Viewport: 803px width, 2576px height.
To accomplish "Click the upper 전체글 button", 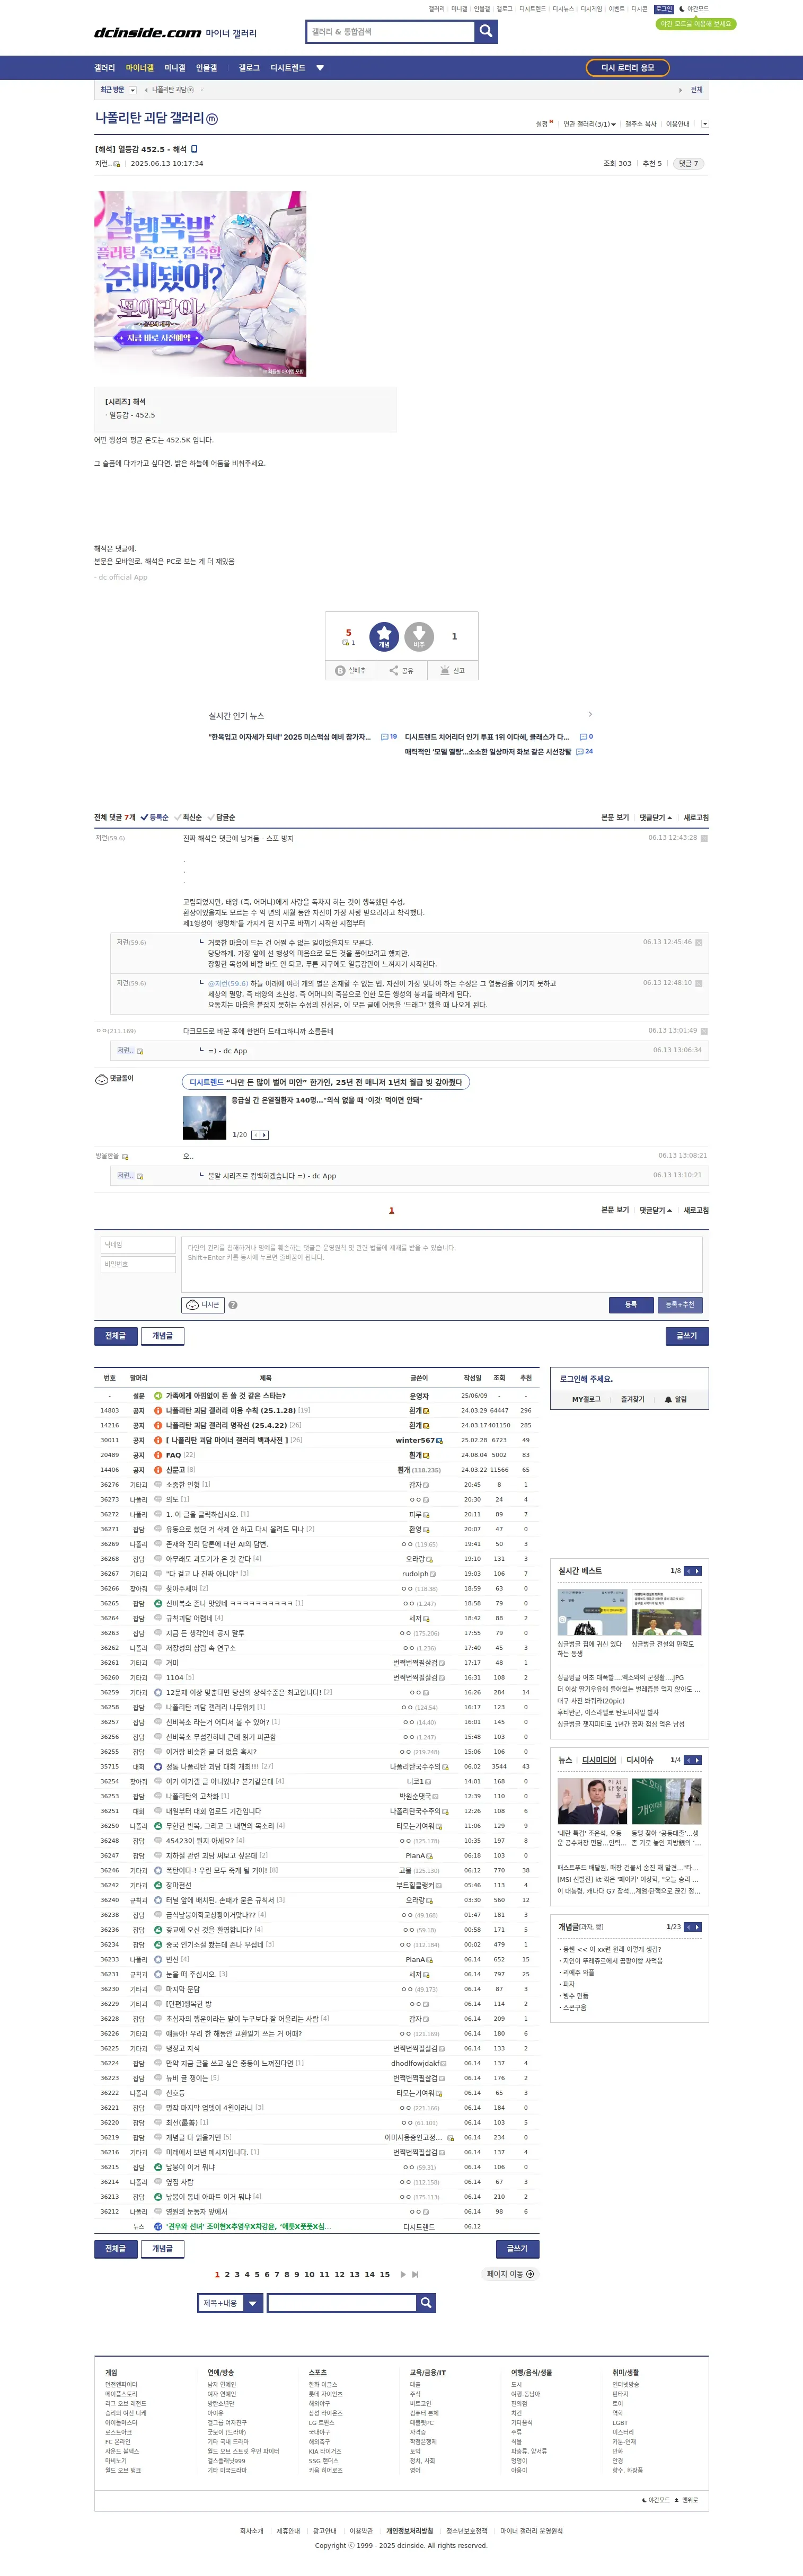I will [x=116, y=1335].
